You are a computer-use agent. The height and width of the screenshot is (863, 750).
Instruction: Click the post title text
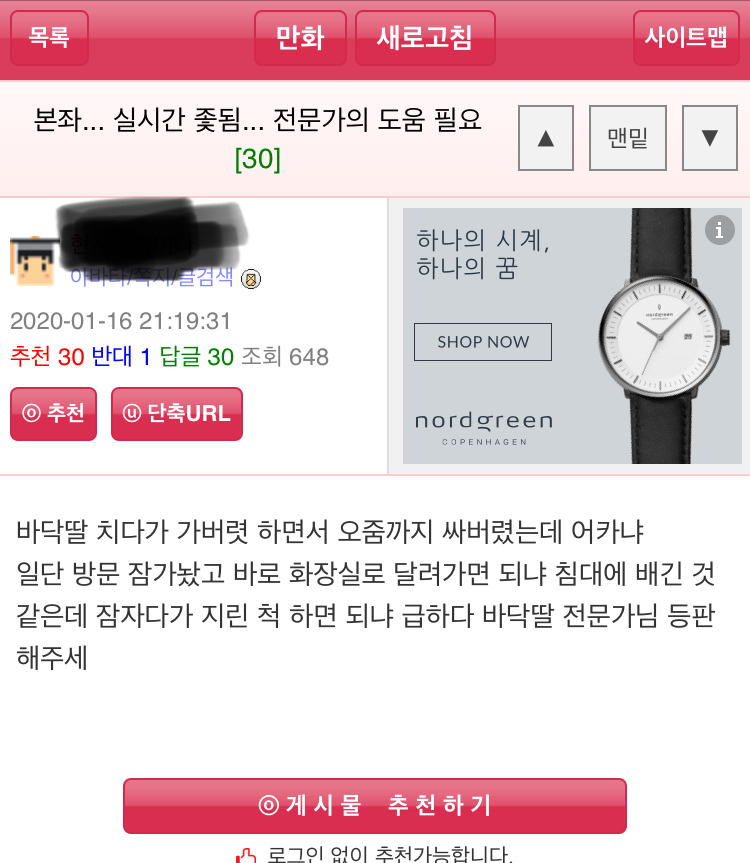point(258,119)
